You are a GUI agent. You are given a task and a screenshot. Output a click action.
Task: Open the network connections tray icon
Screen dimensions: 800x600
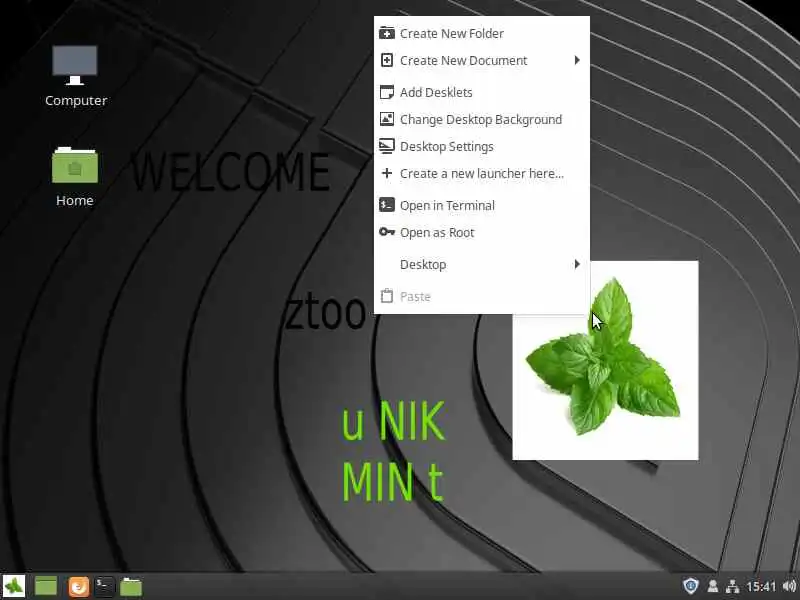pyautogui.click(x=733, y=586)
